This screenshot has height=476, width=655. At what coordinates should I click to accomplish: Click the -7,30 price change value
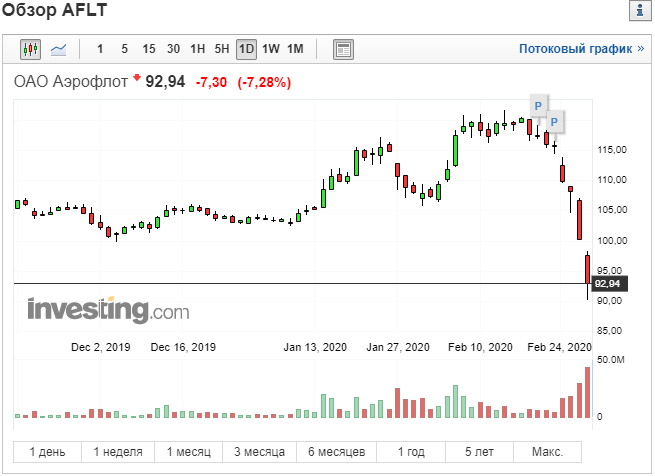(x=211, y=82)
